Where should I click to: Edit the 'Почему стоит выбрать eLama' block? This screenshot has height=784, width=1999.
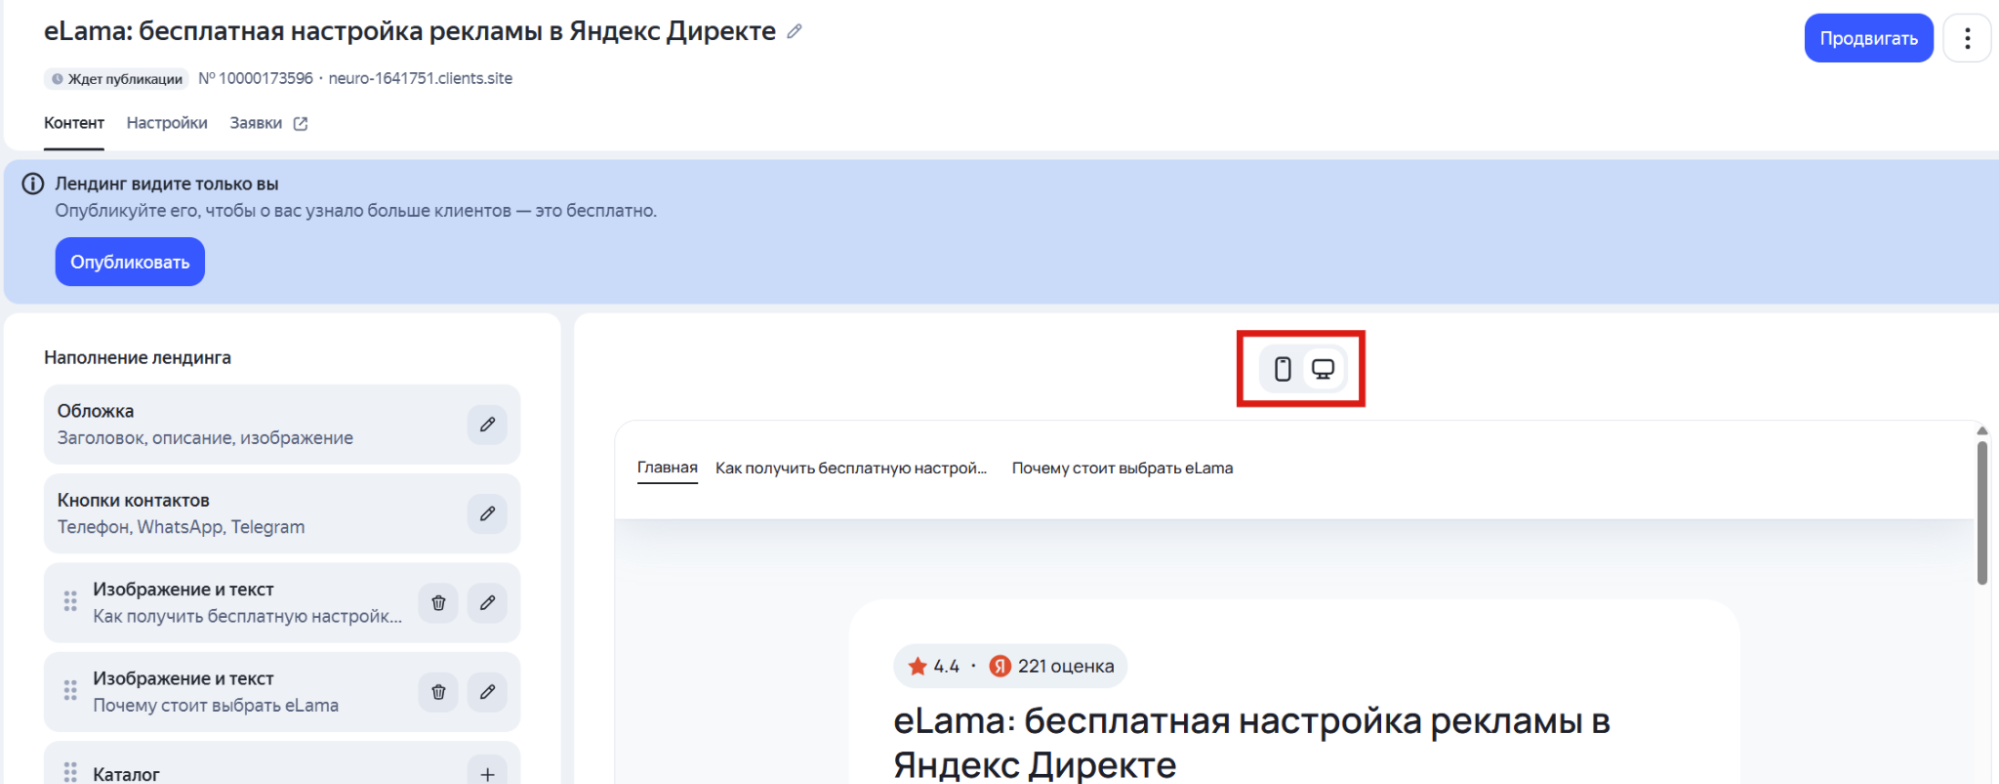coord(487,691)
